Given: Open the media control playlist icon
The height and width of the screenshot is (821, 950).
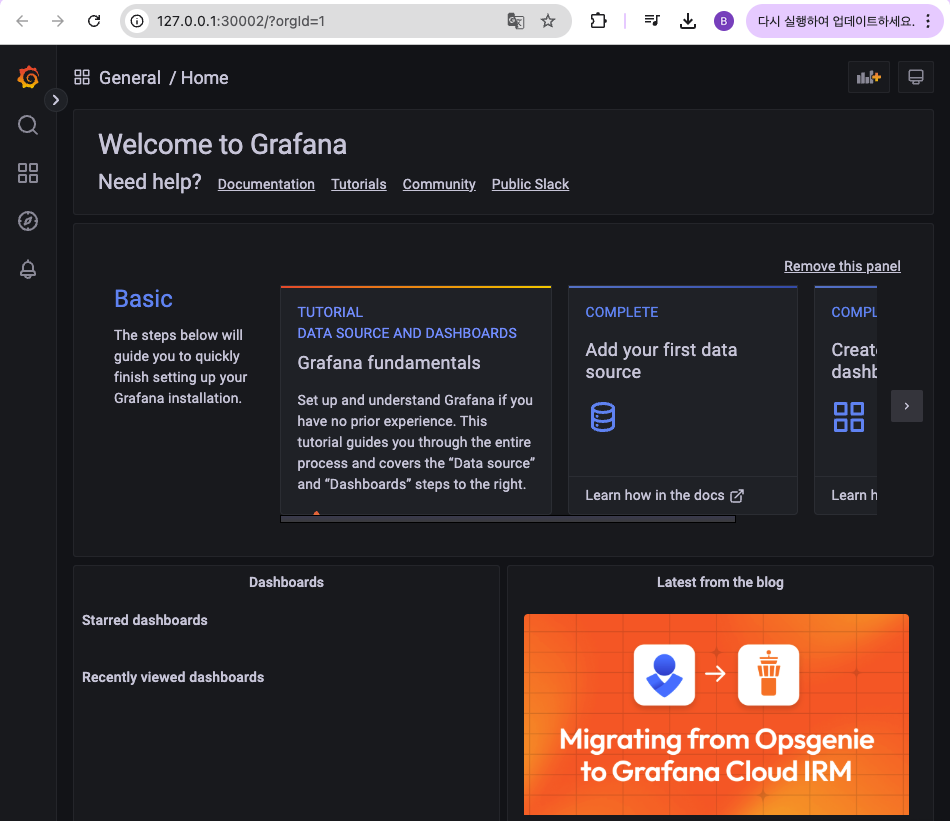Looking at the screenshot, I should coord(652,21).
